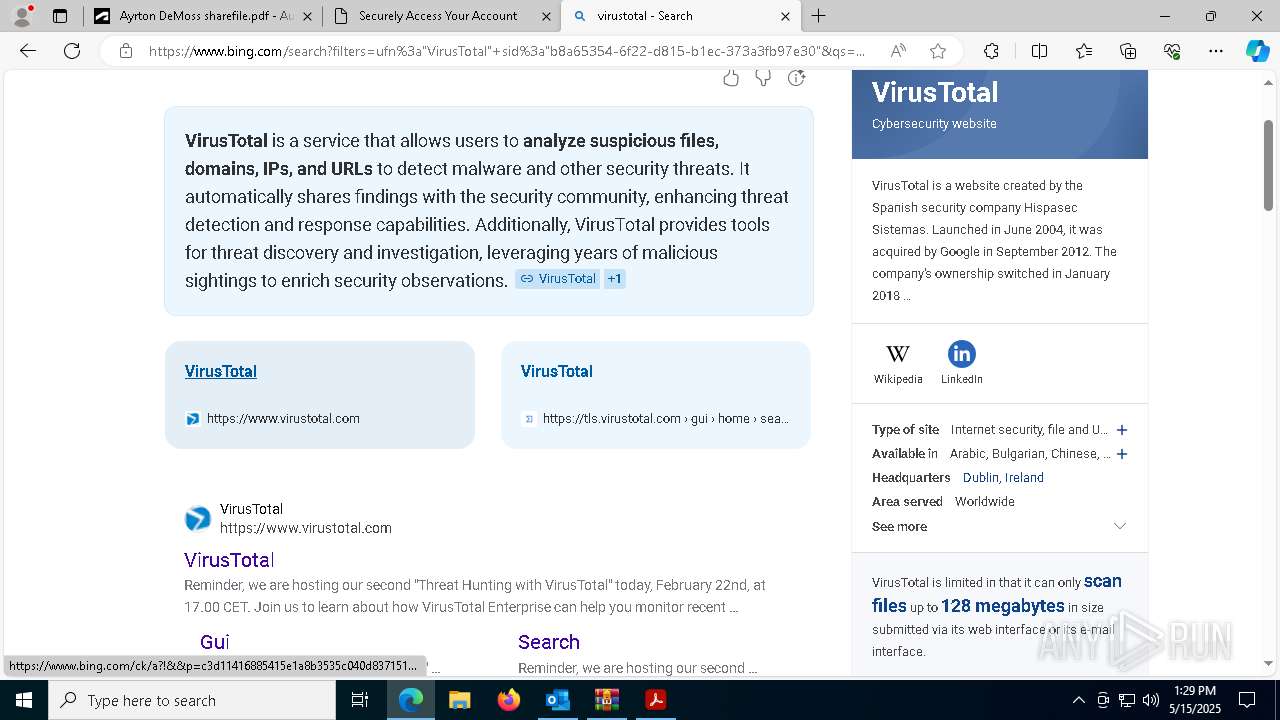The image size is (1280, 720).
Task: View site information lock icon
Action: click(125, 51)
